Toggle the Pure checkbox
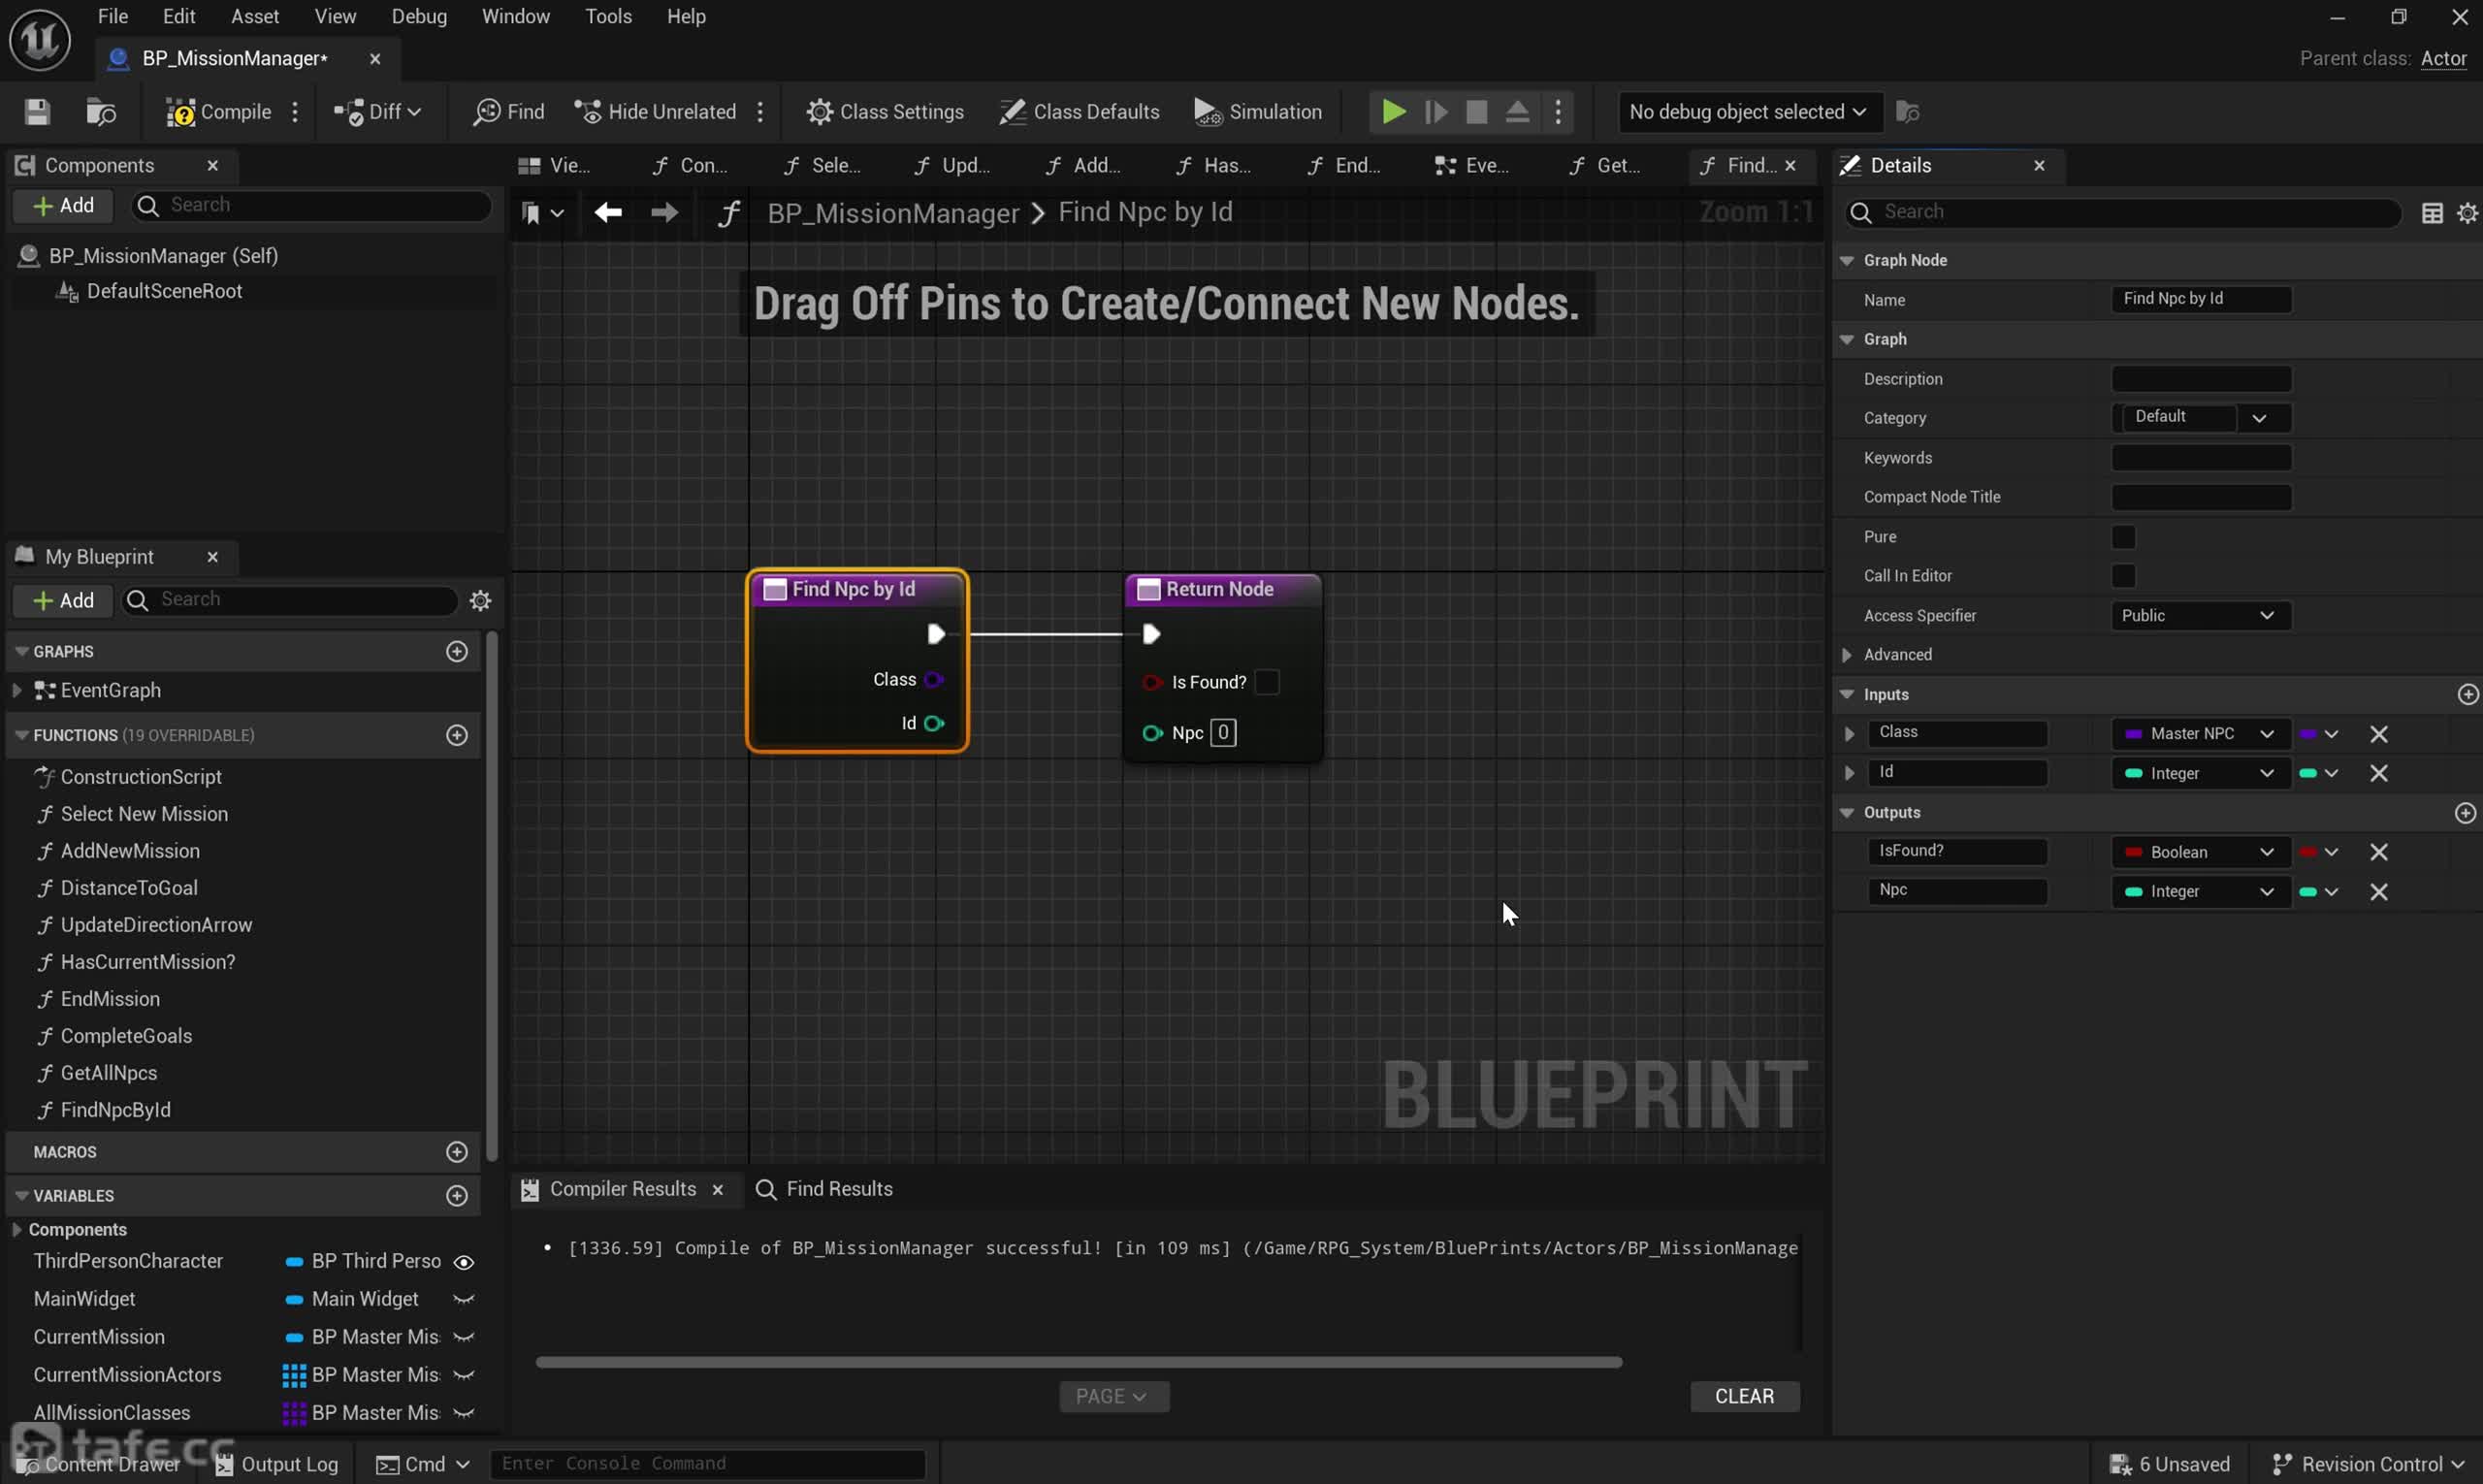The width and height of the screenshot is (2483, 1484). (2123, 538)
